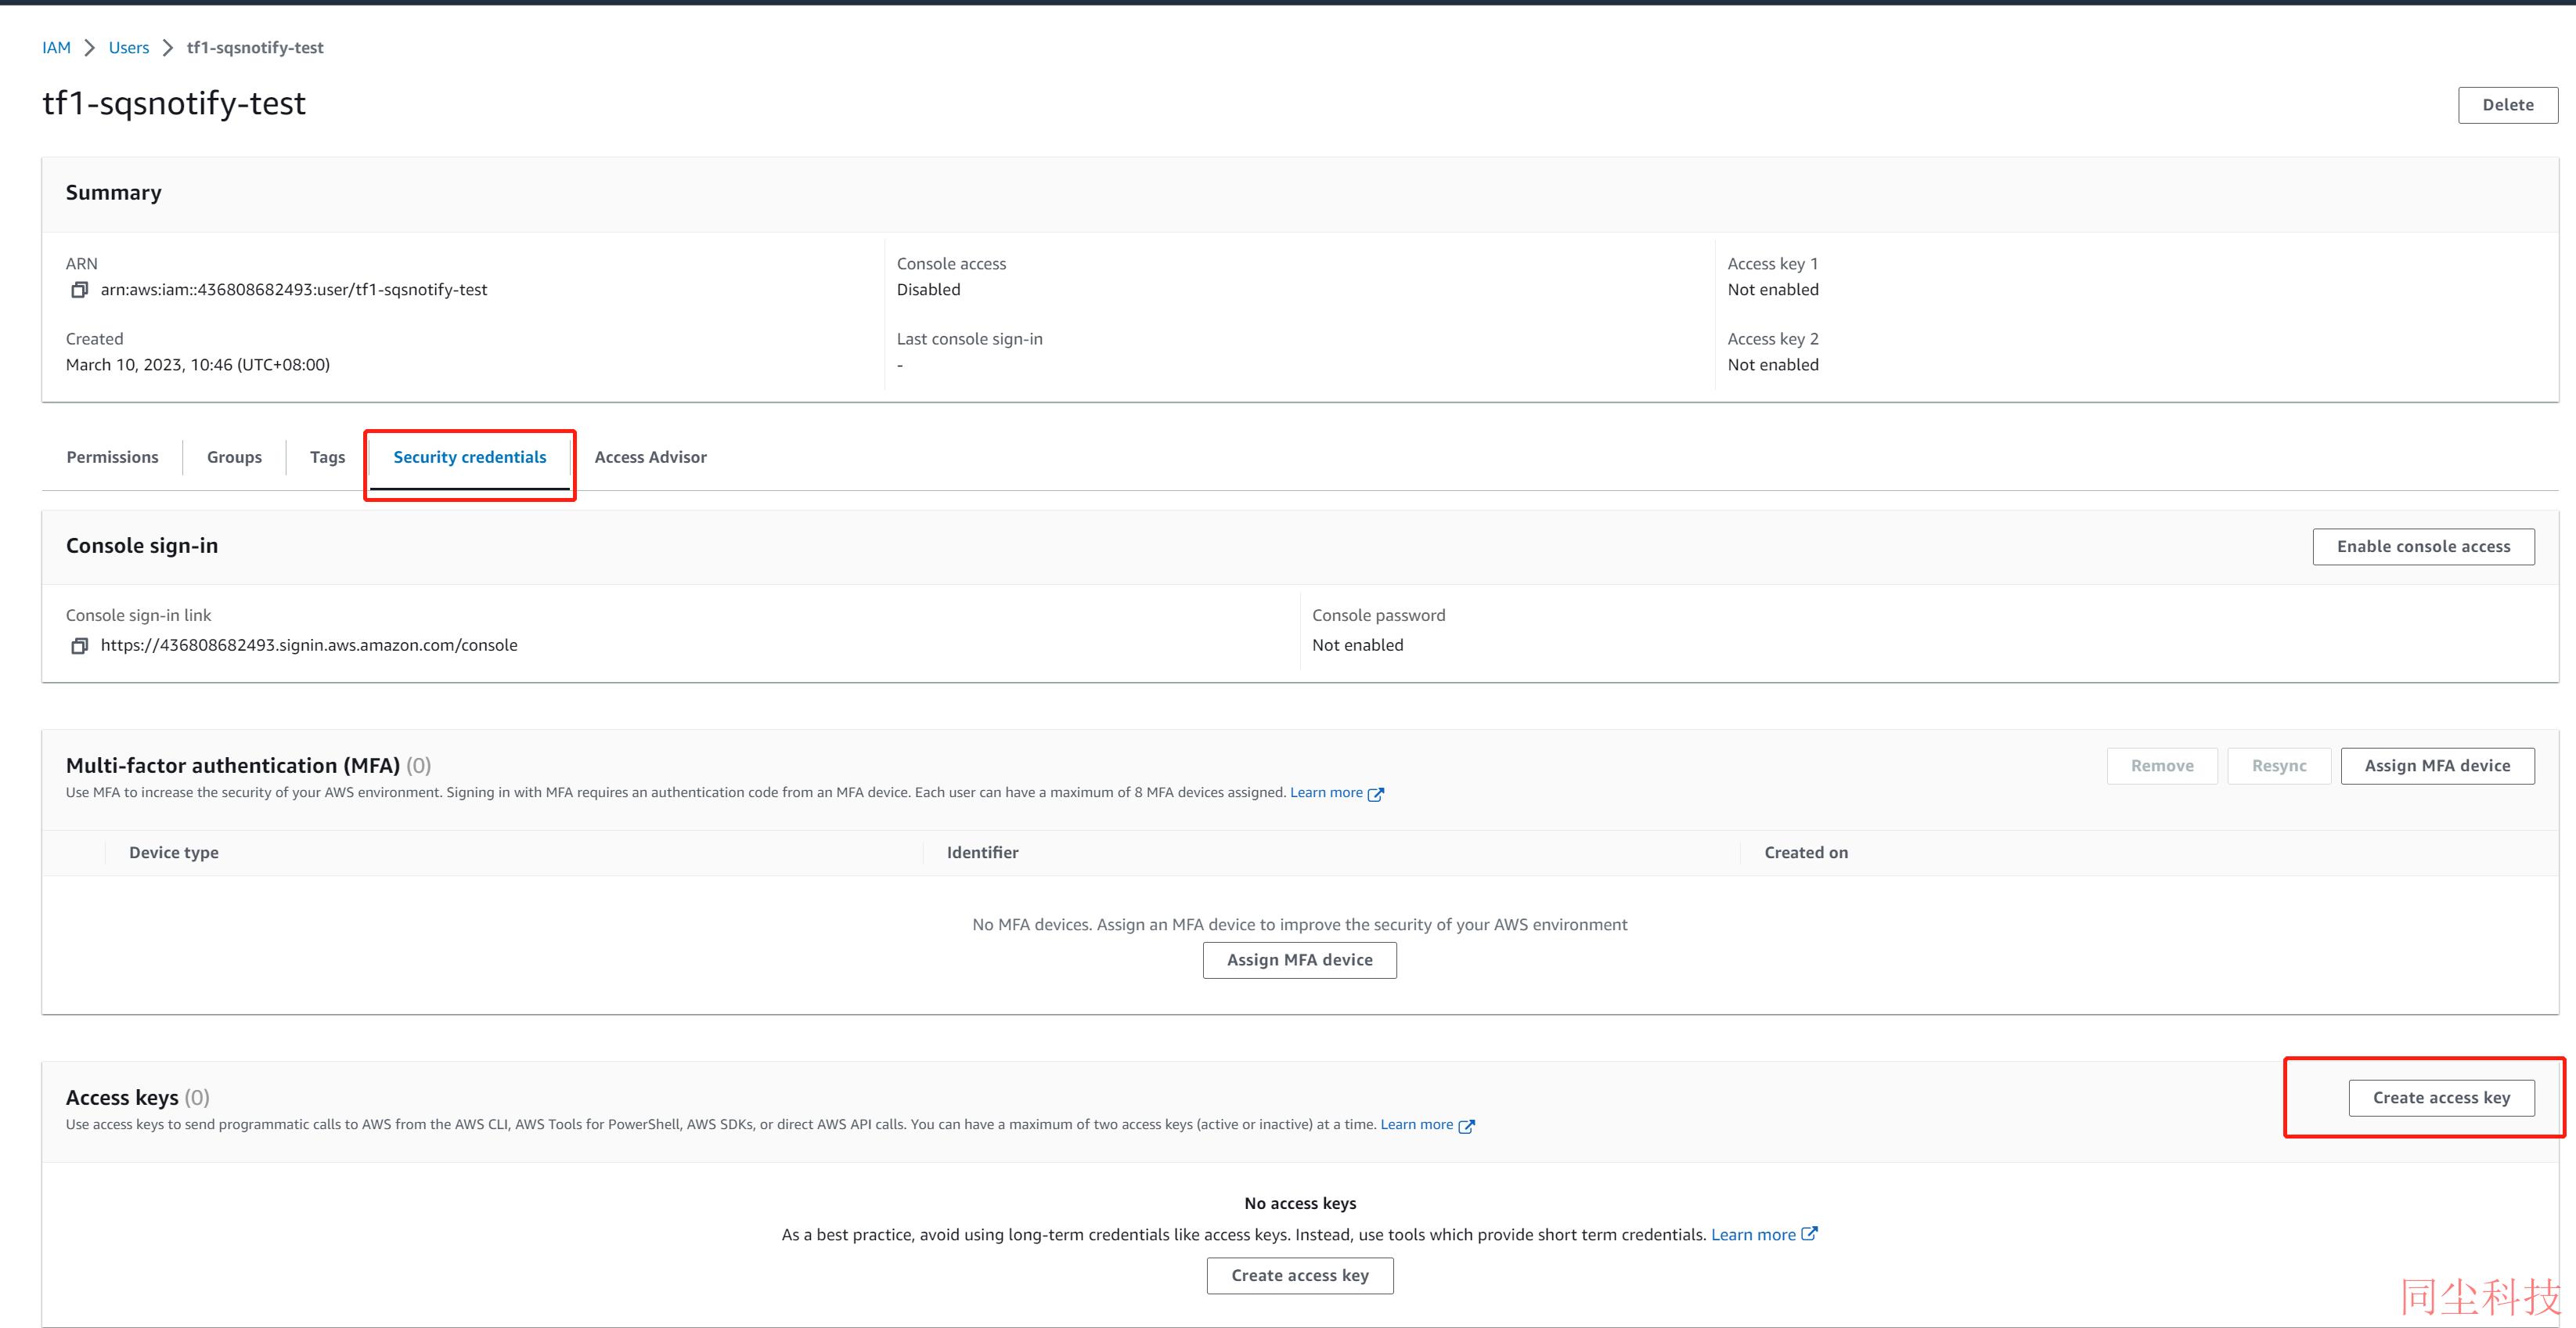Click the Access keys heading
Screen dimensions: 2576x1328
coord(122,1098)
